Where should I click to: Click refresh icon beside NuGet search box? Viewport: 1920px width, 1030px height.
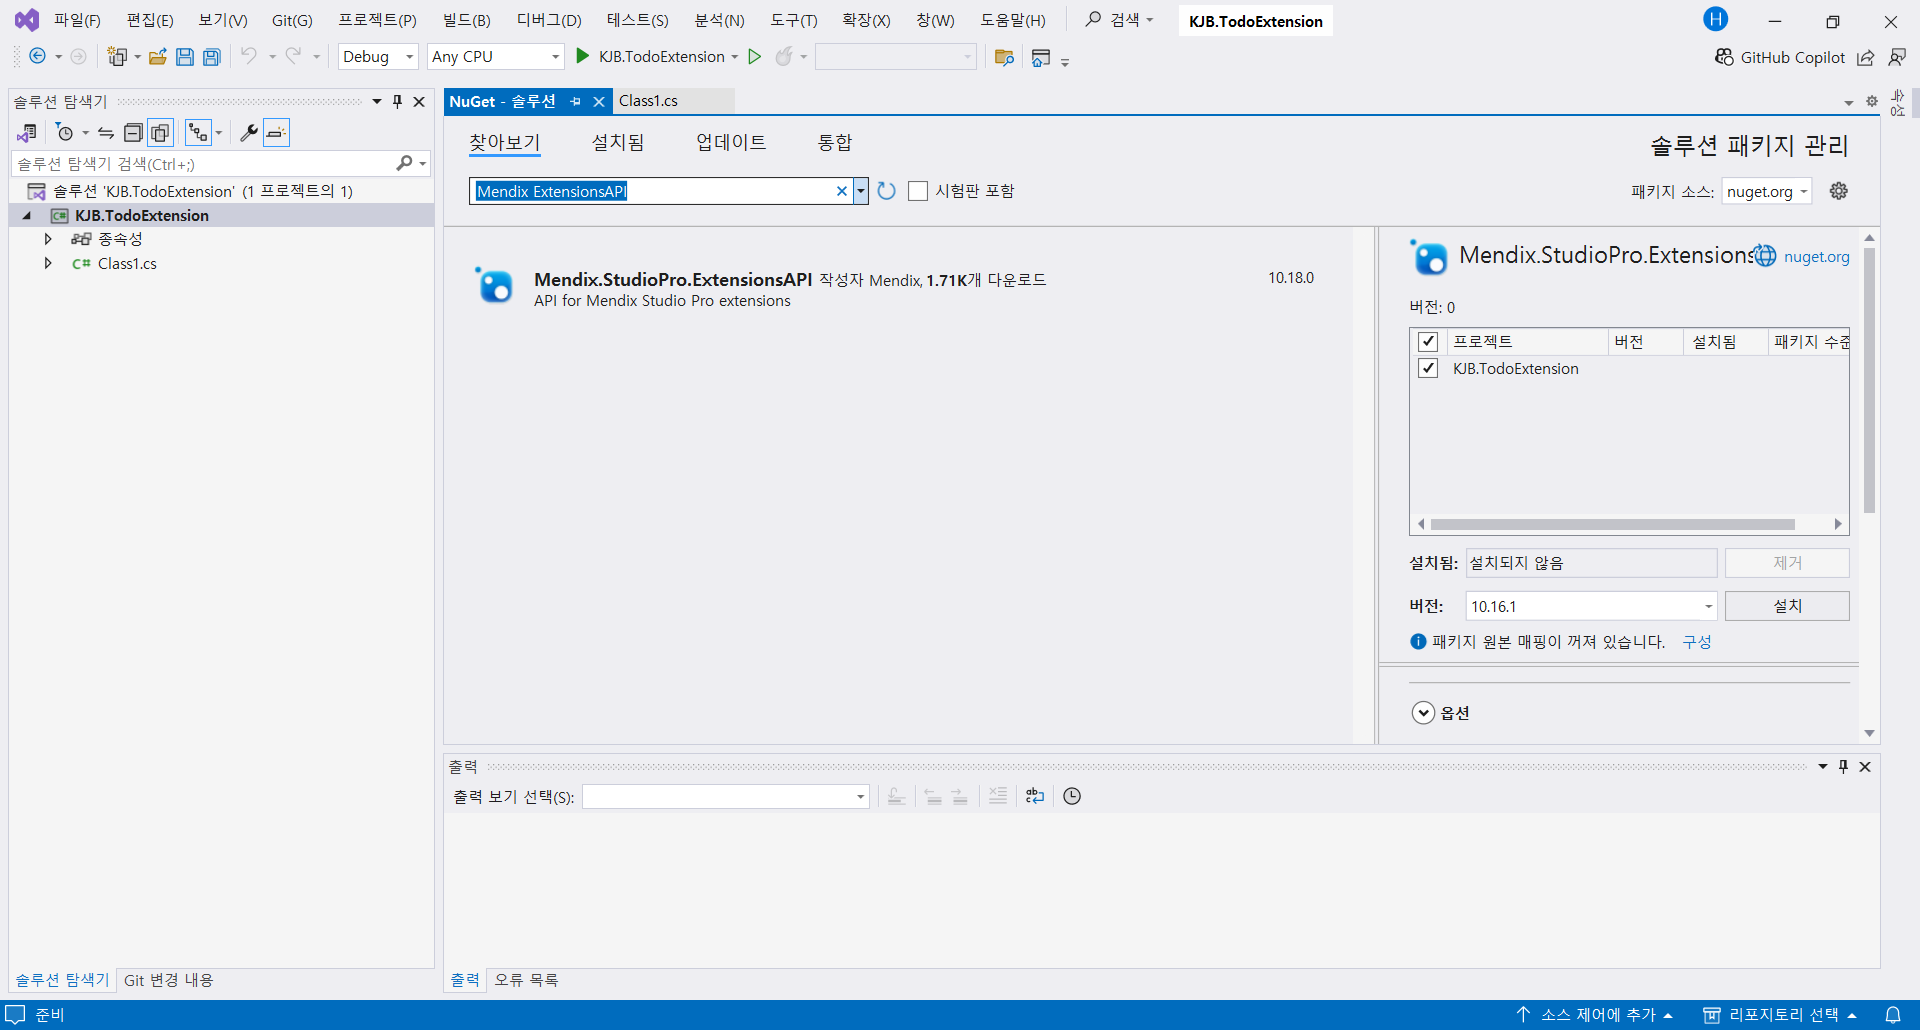[x=886, y=191]
